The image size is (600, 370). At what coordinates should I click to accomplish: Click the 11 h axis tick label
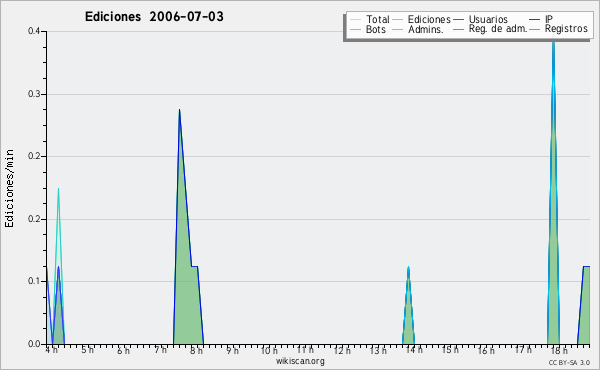pos(305,350)
